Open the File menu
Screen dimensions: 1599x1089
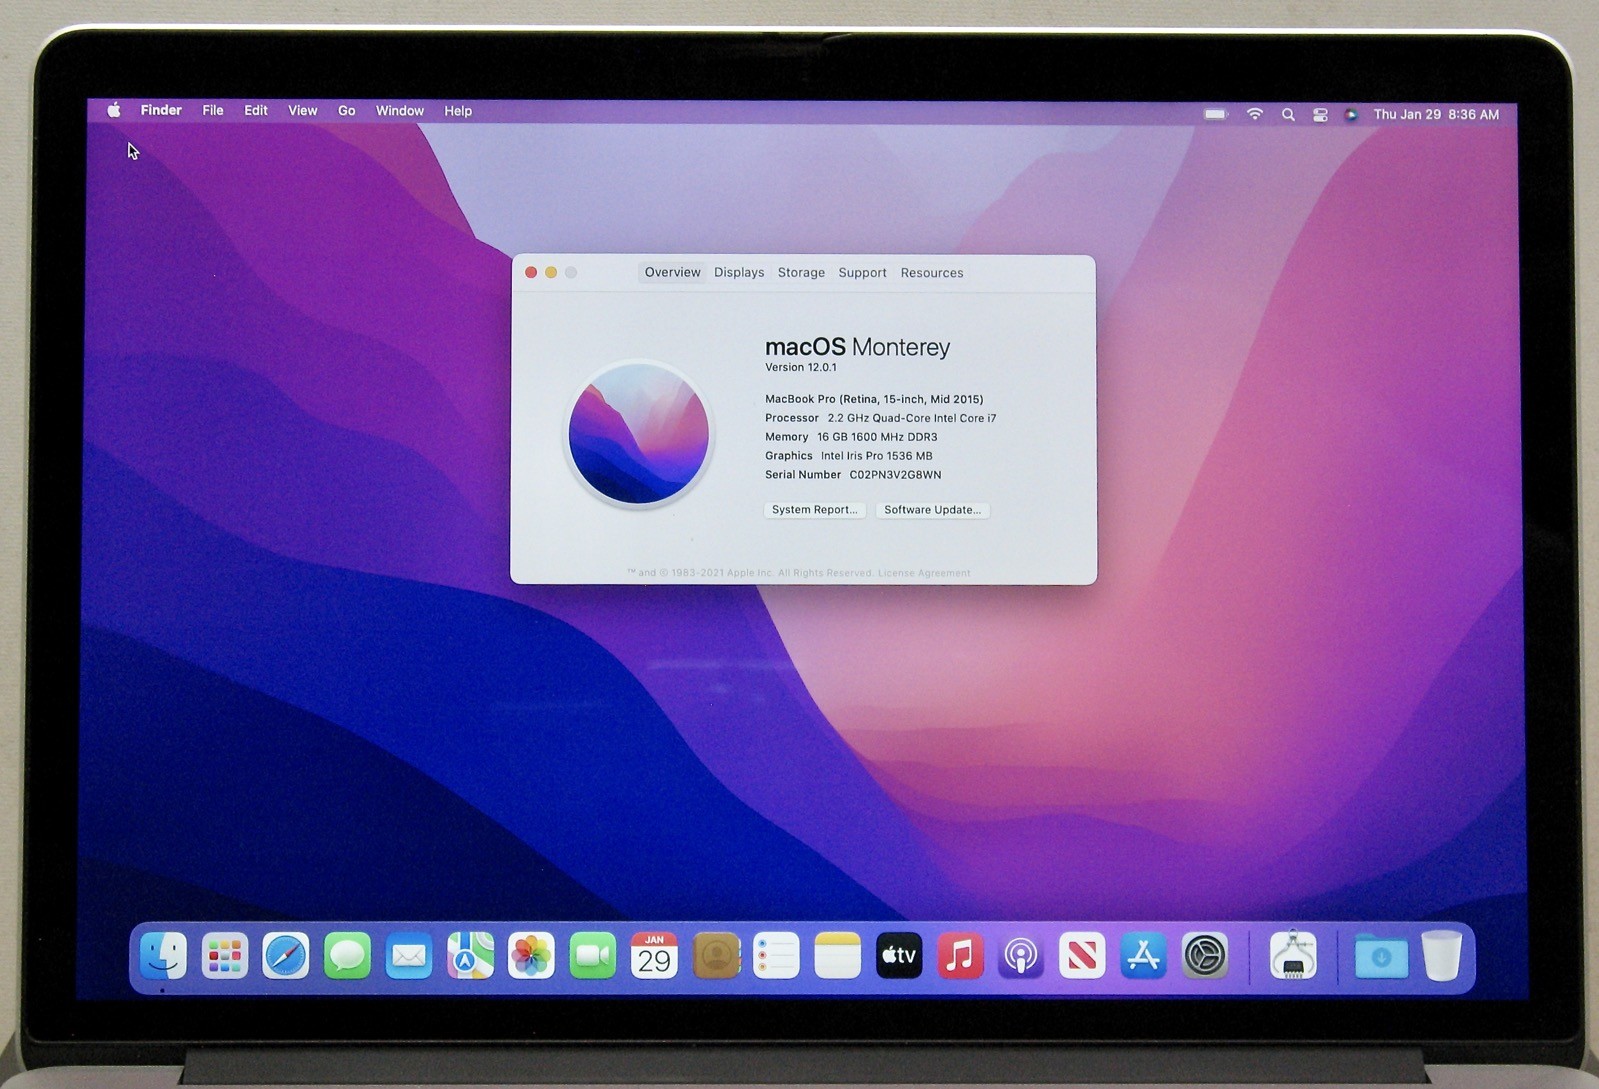tap(213, 110)
